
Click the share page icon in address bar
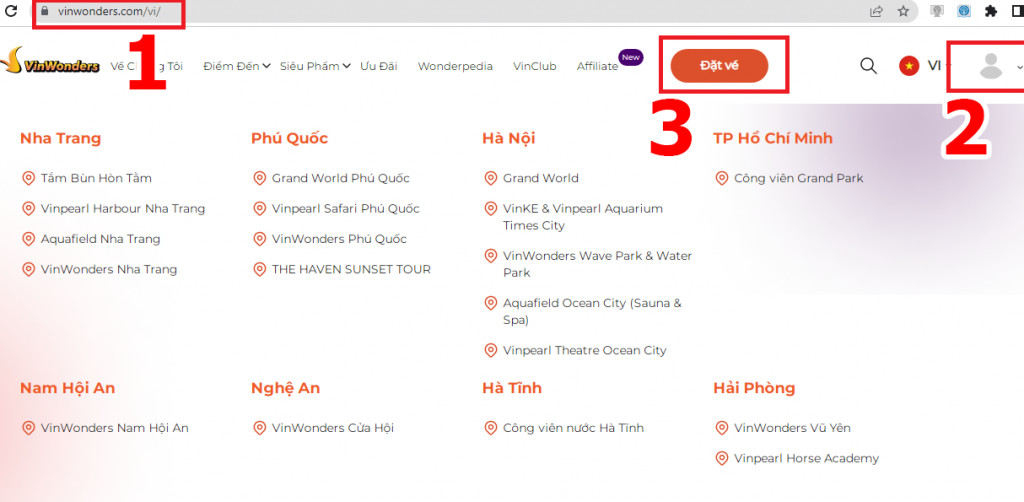coord(876,11)
